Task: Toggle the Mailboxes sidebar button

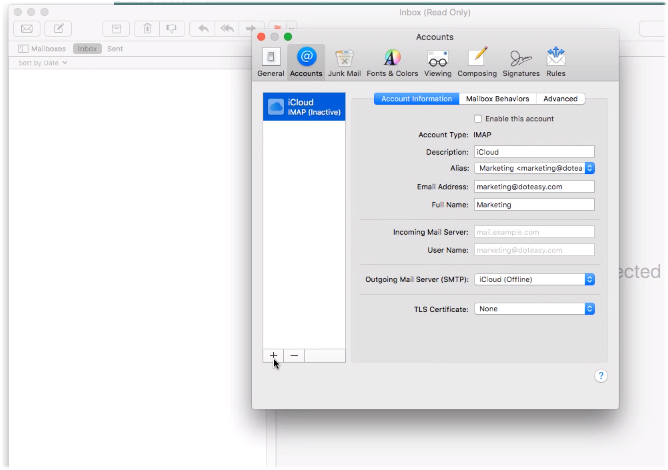Action: 42,49
